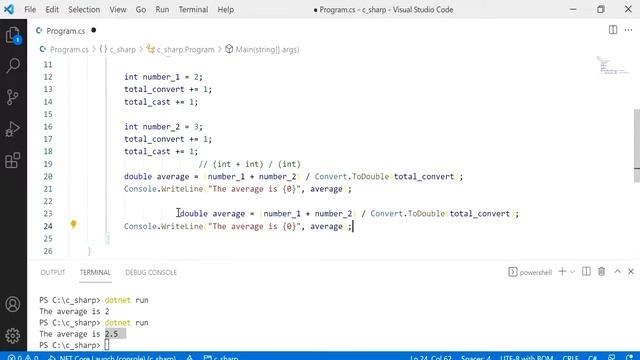Viewport: 640px width, 360px height.
Task: Click 'The average is 2' terminal line
Action: click(74, 311)
